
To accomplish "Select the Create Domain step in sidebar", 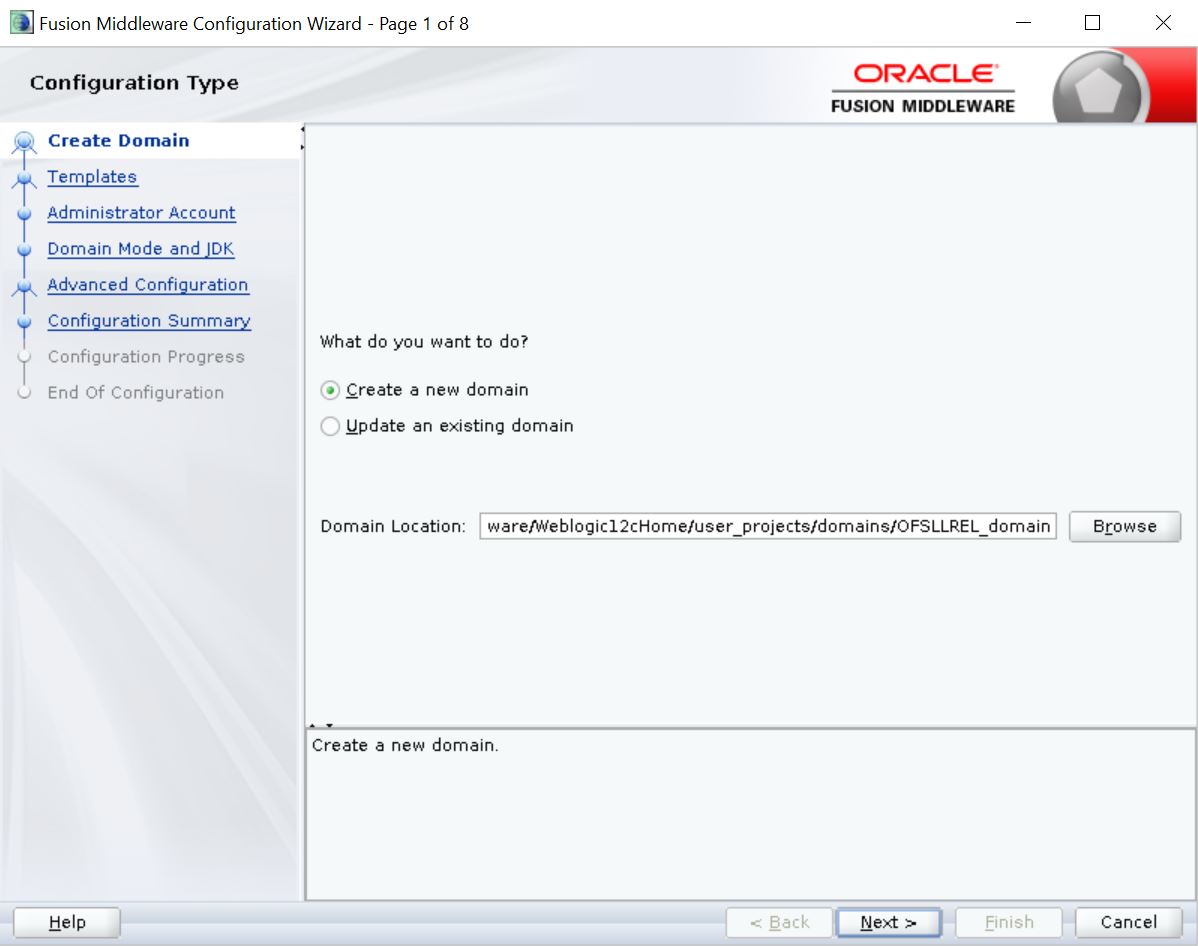I will [x=118, y=141].
